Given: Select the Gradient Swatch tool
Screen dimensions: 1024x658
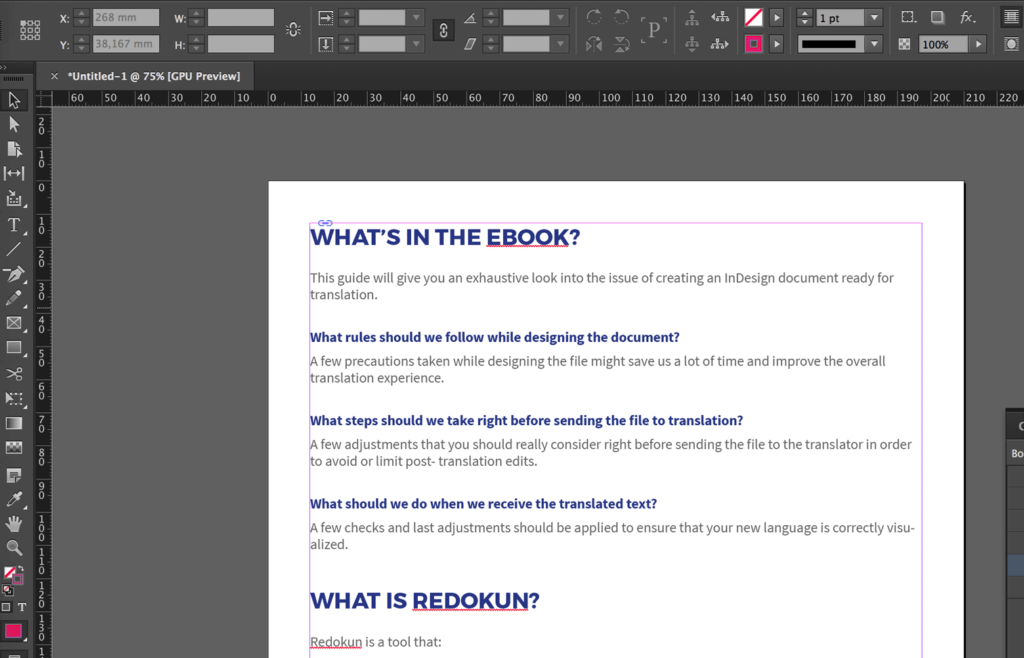Looking at the screenshot, I should (x=14, y=424).
